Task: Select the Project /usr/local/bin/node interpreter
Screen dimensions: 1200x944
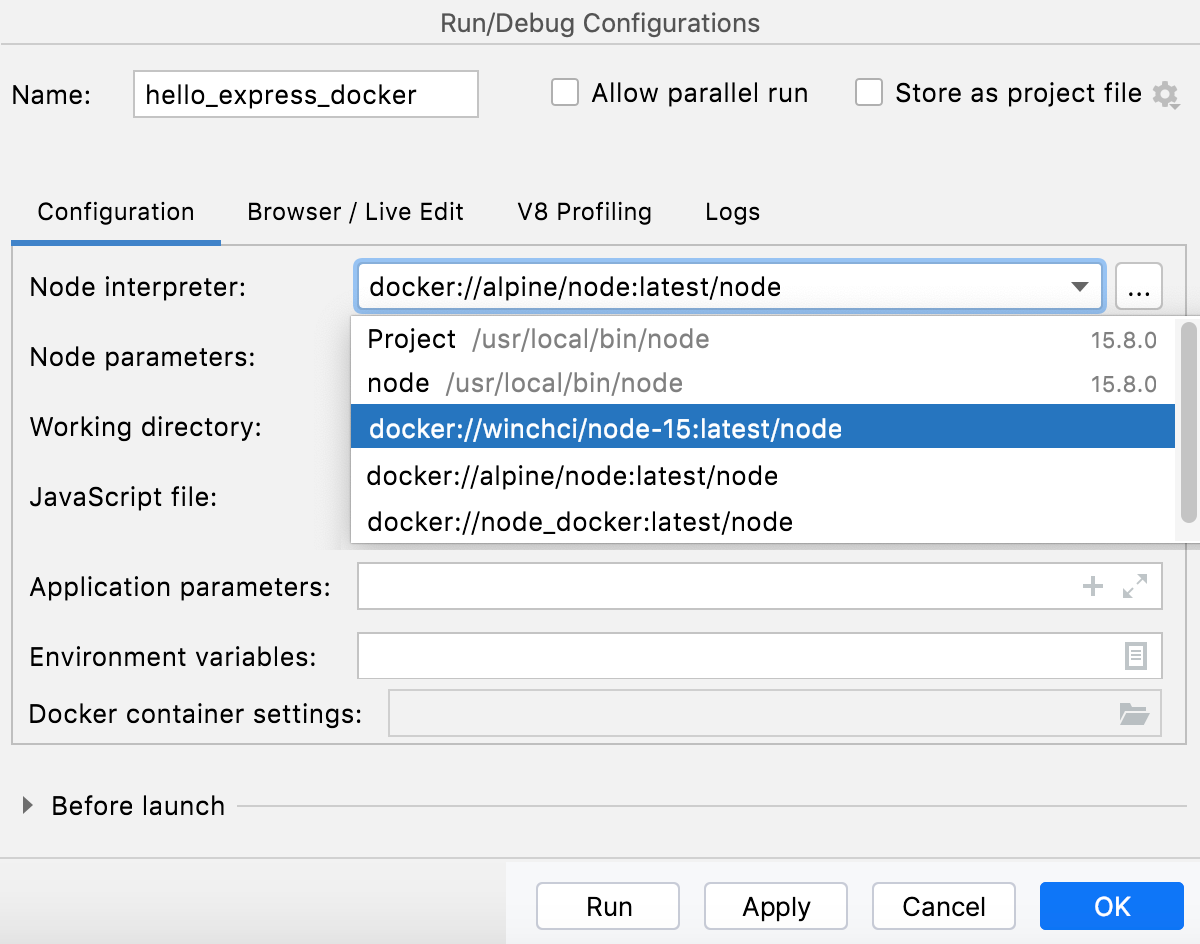Action: [540, 339]
